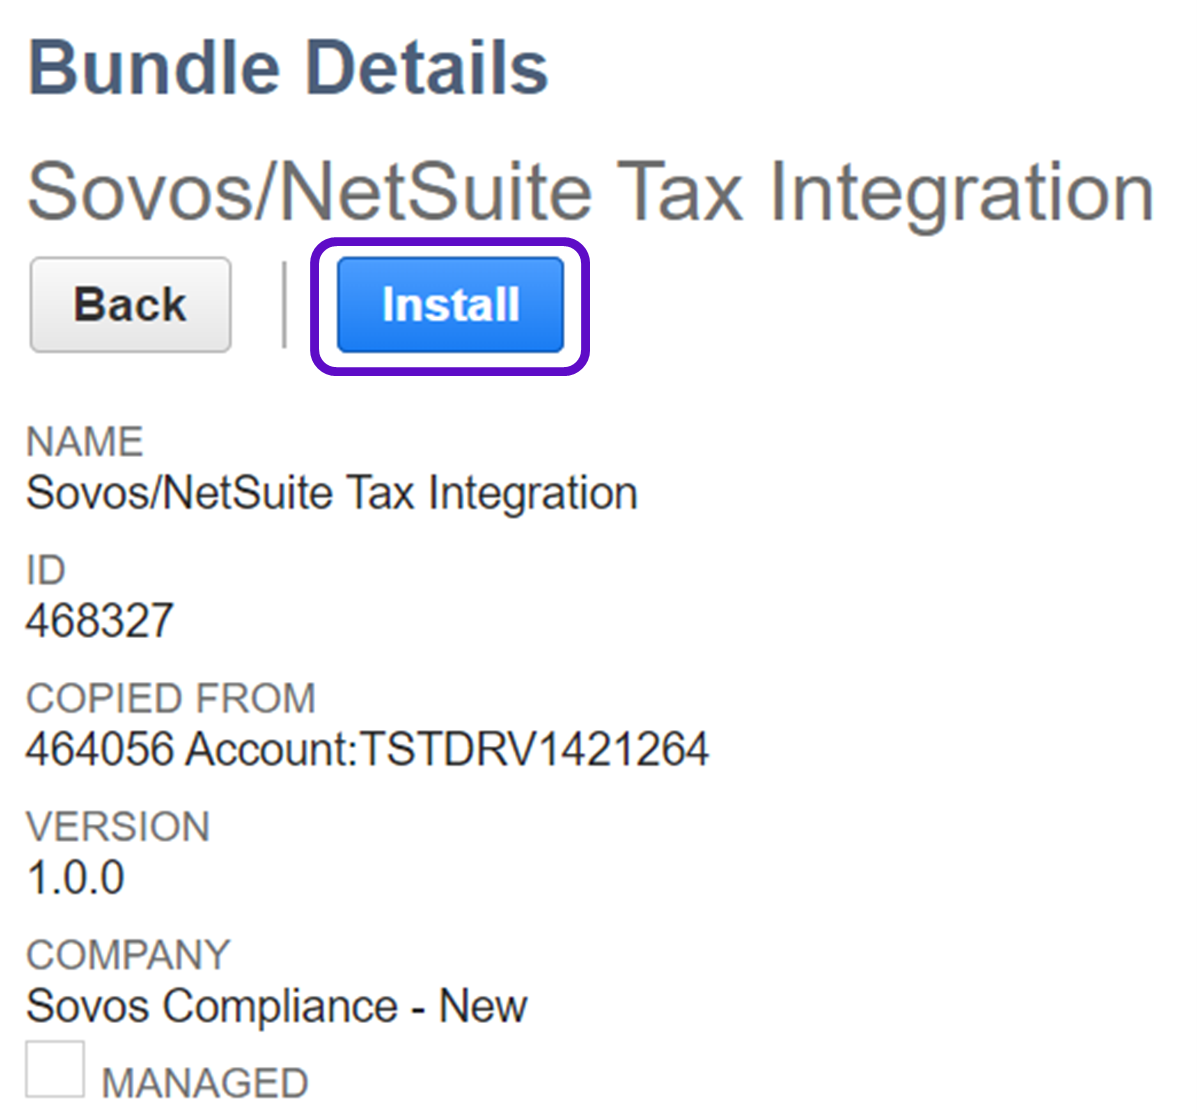The width and height of the screenshot is (1197, 1116).
Task: Click the NAME field label
Action: pos(85,442)
